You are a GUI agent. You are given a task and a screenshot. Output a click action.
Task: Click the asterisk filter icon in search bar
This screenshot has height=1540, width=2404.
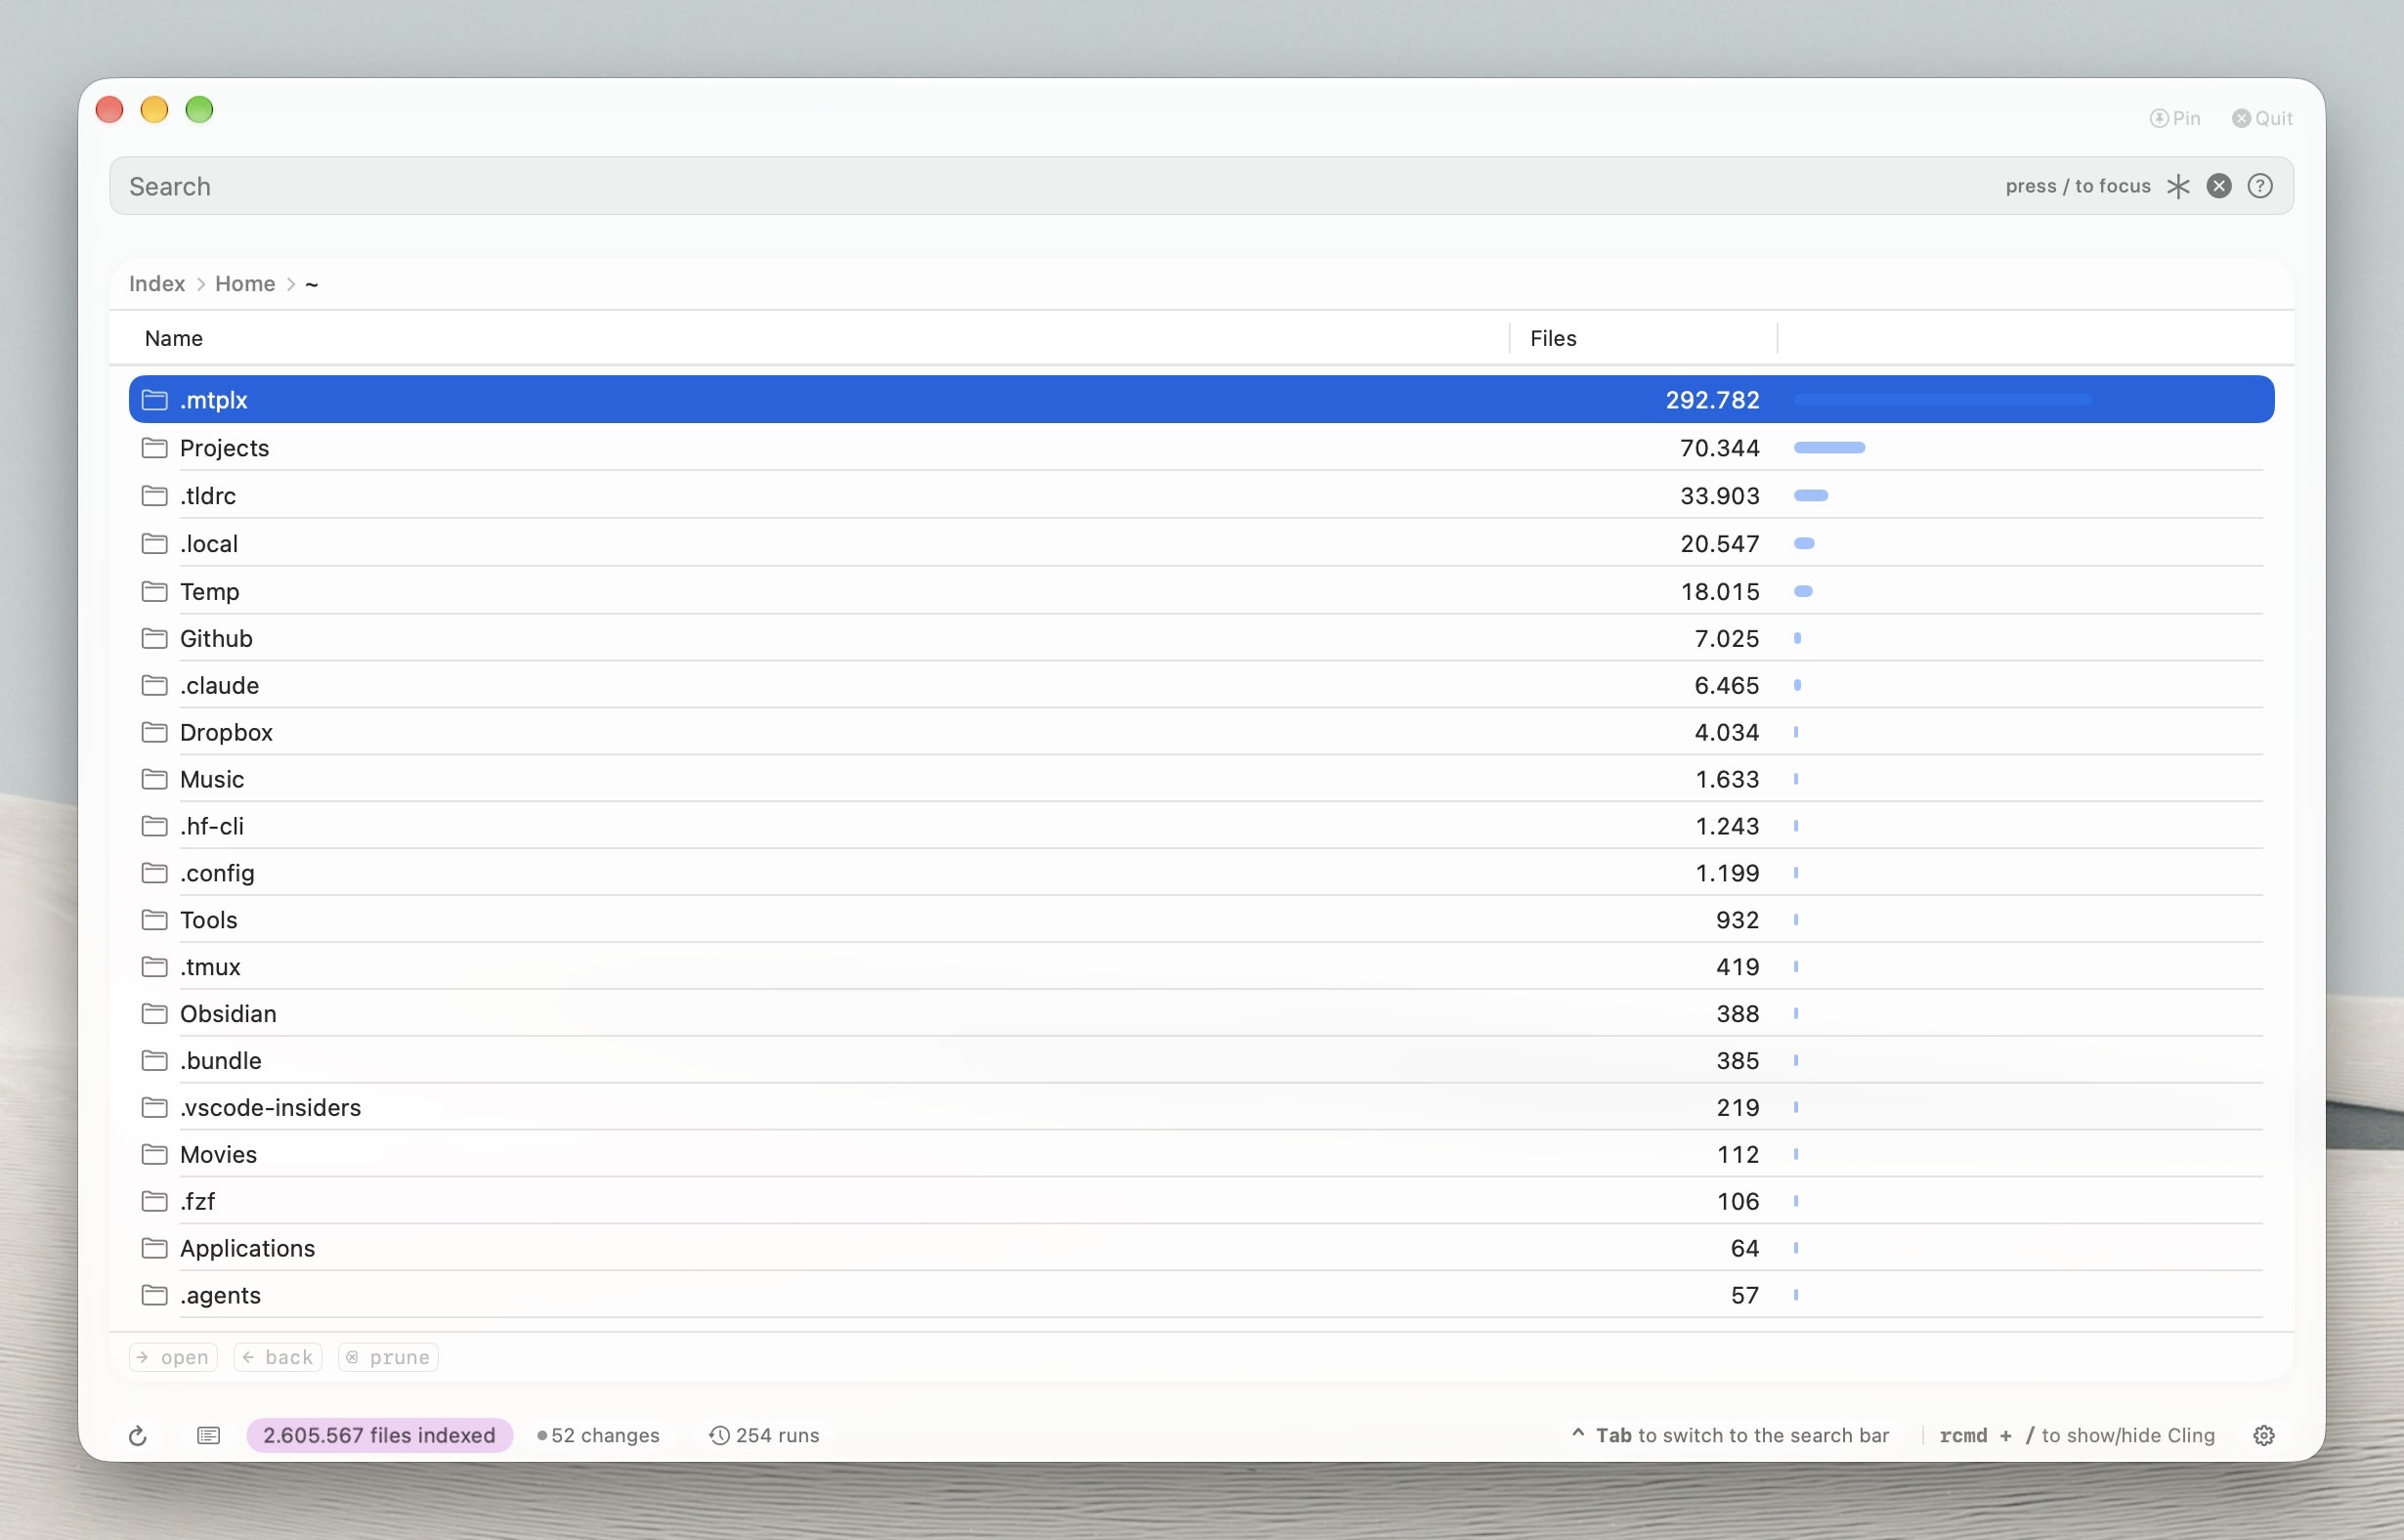pos(2178,186)
